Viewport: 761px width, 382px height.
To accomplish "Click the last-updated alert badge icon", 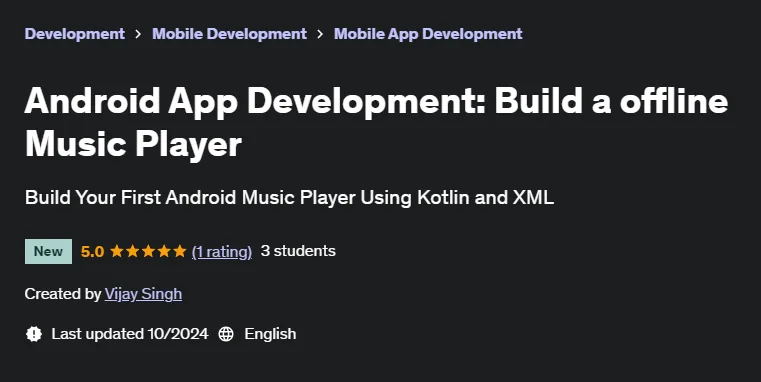I will click(34, 334).
